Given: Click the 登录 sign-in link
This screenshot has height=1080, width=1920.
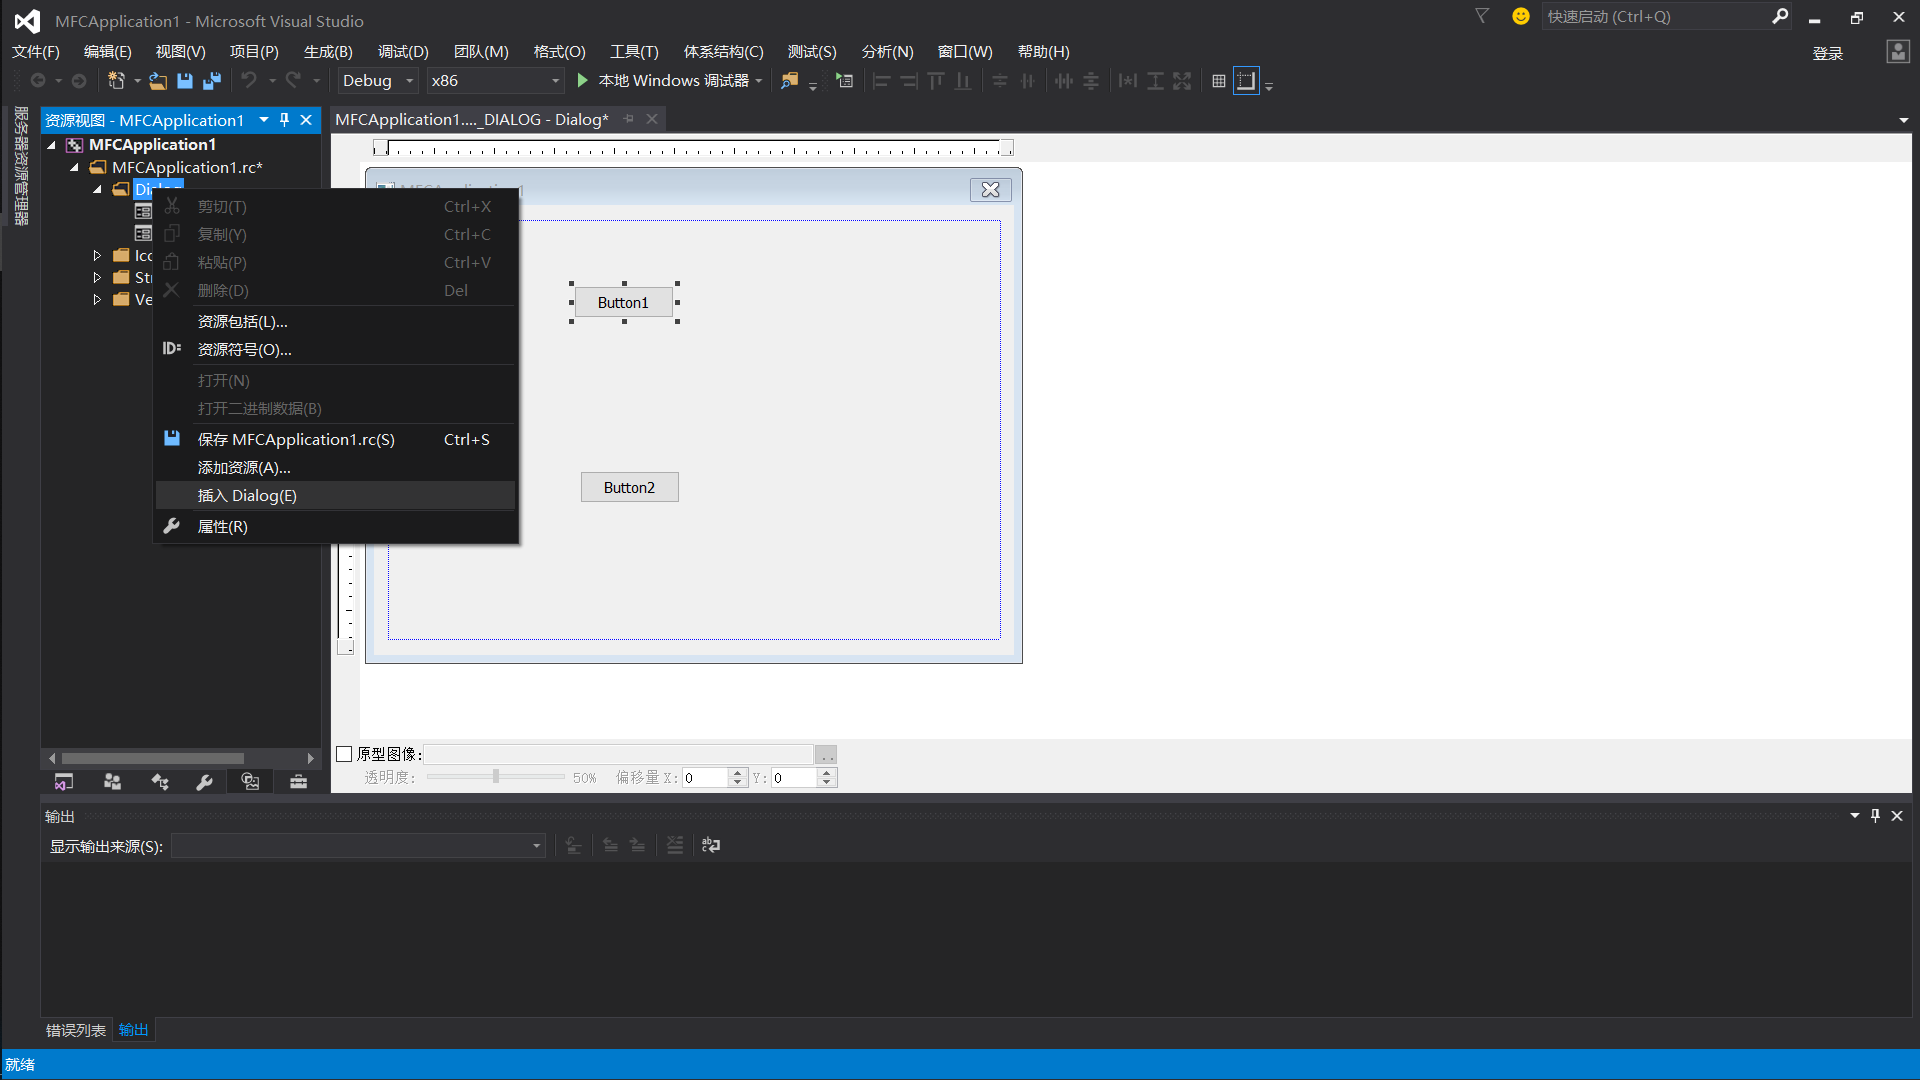Looking at the screenshot, I should point(1827,53).
